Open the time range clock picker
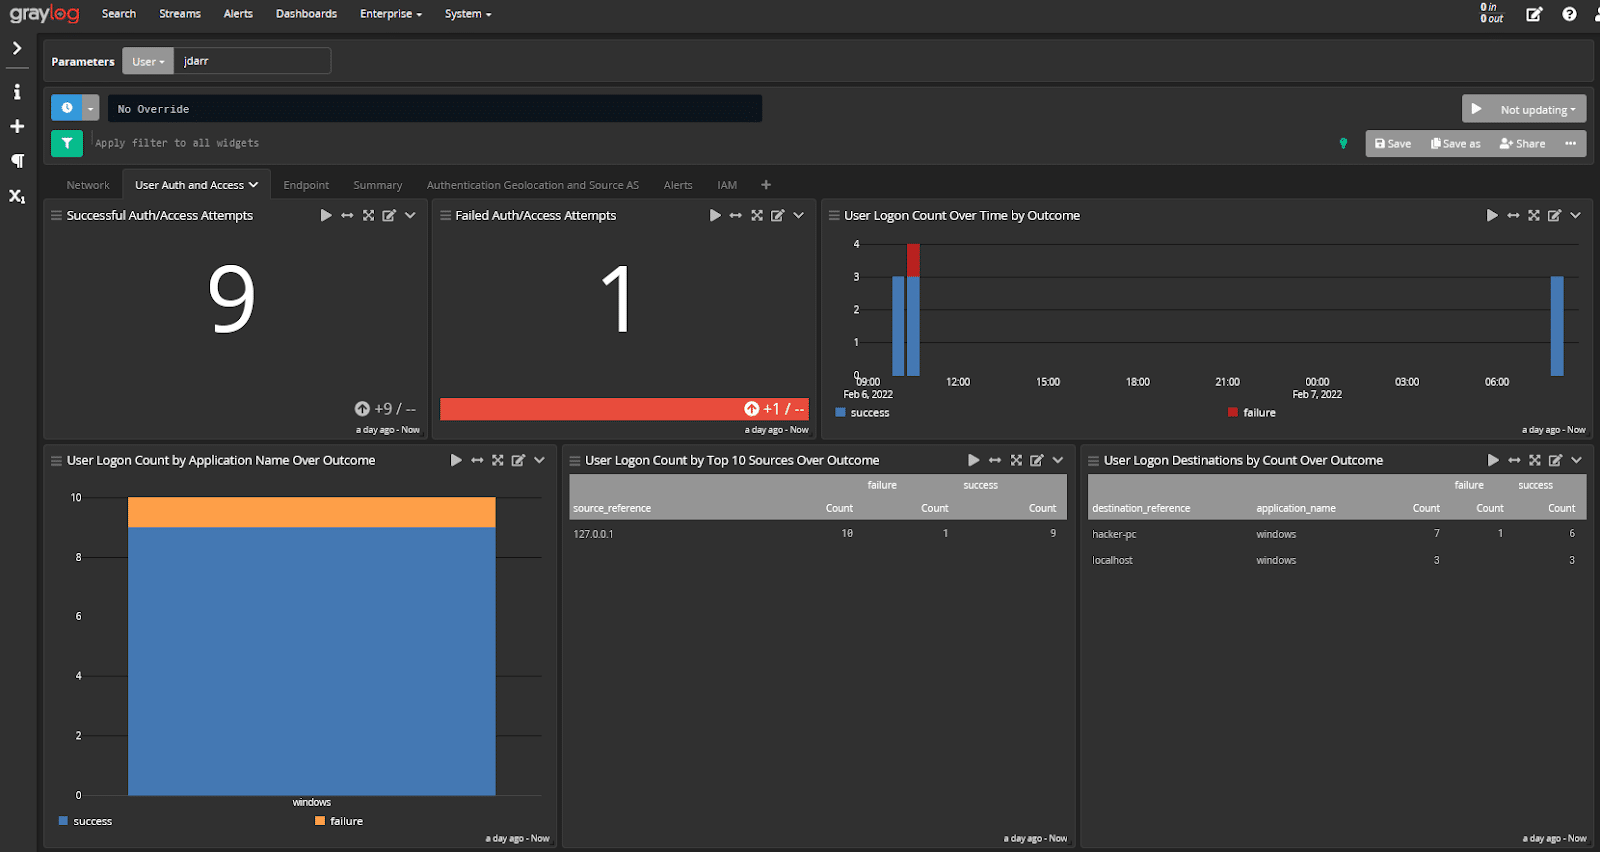1600x852 pixels. click(x=67, y=108)
